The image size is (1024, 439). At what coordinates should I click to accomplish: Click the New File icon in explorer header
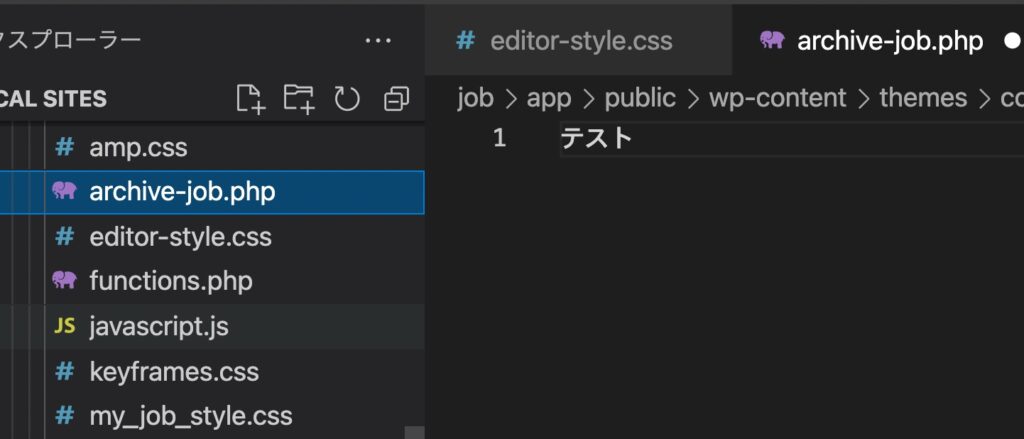250,98
